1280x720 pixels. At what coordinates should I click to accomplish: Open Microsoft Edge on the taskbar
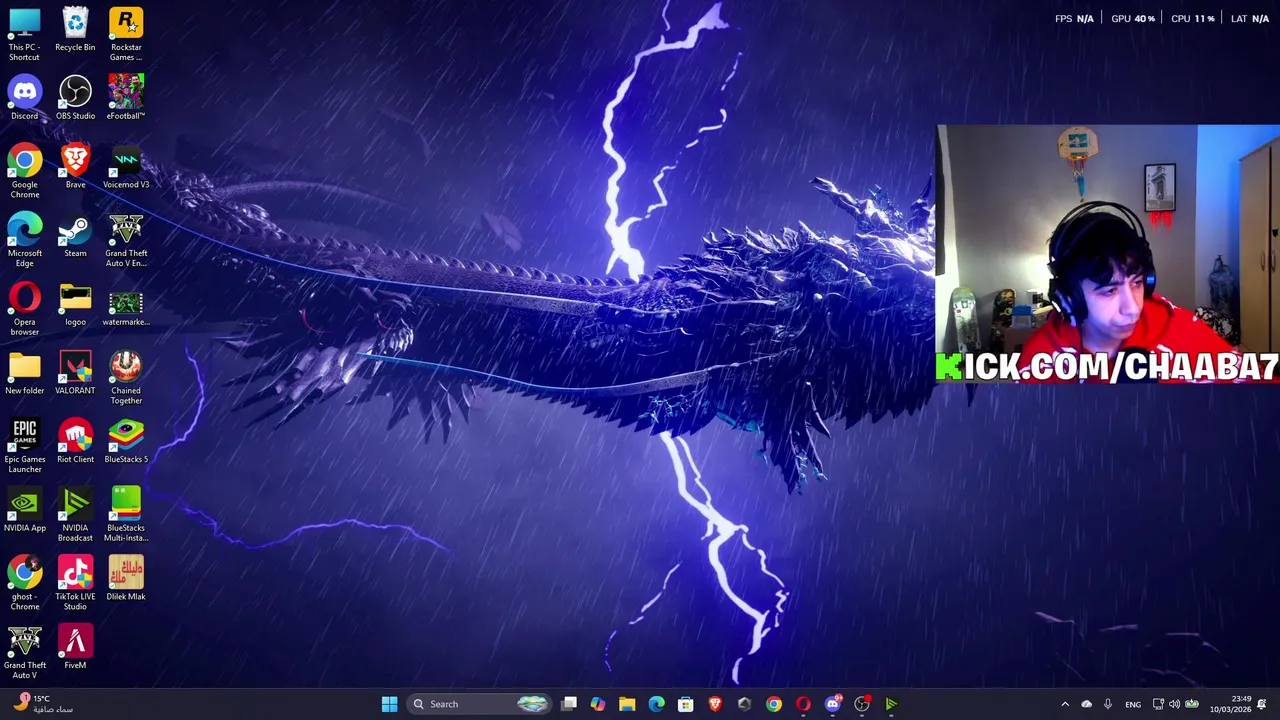point(656,704)
